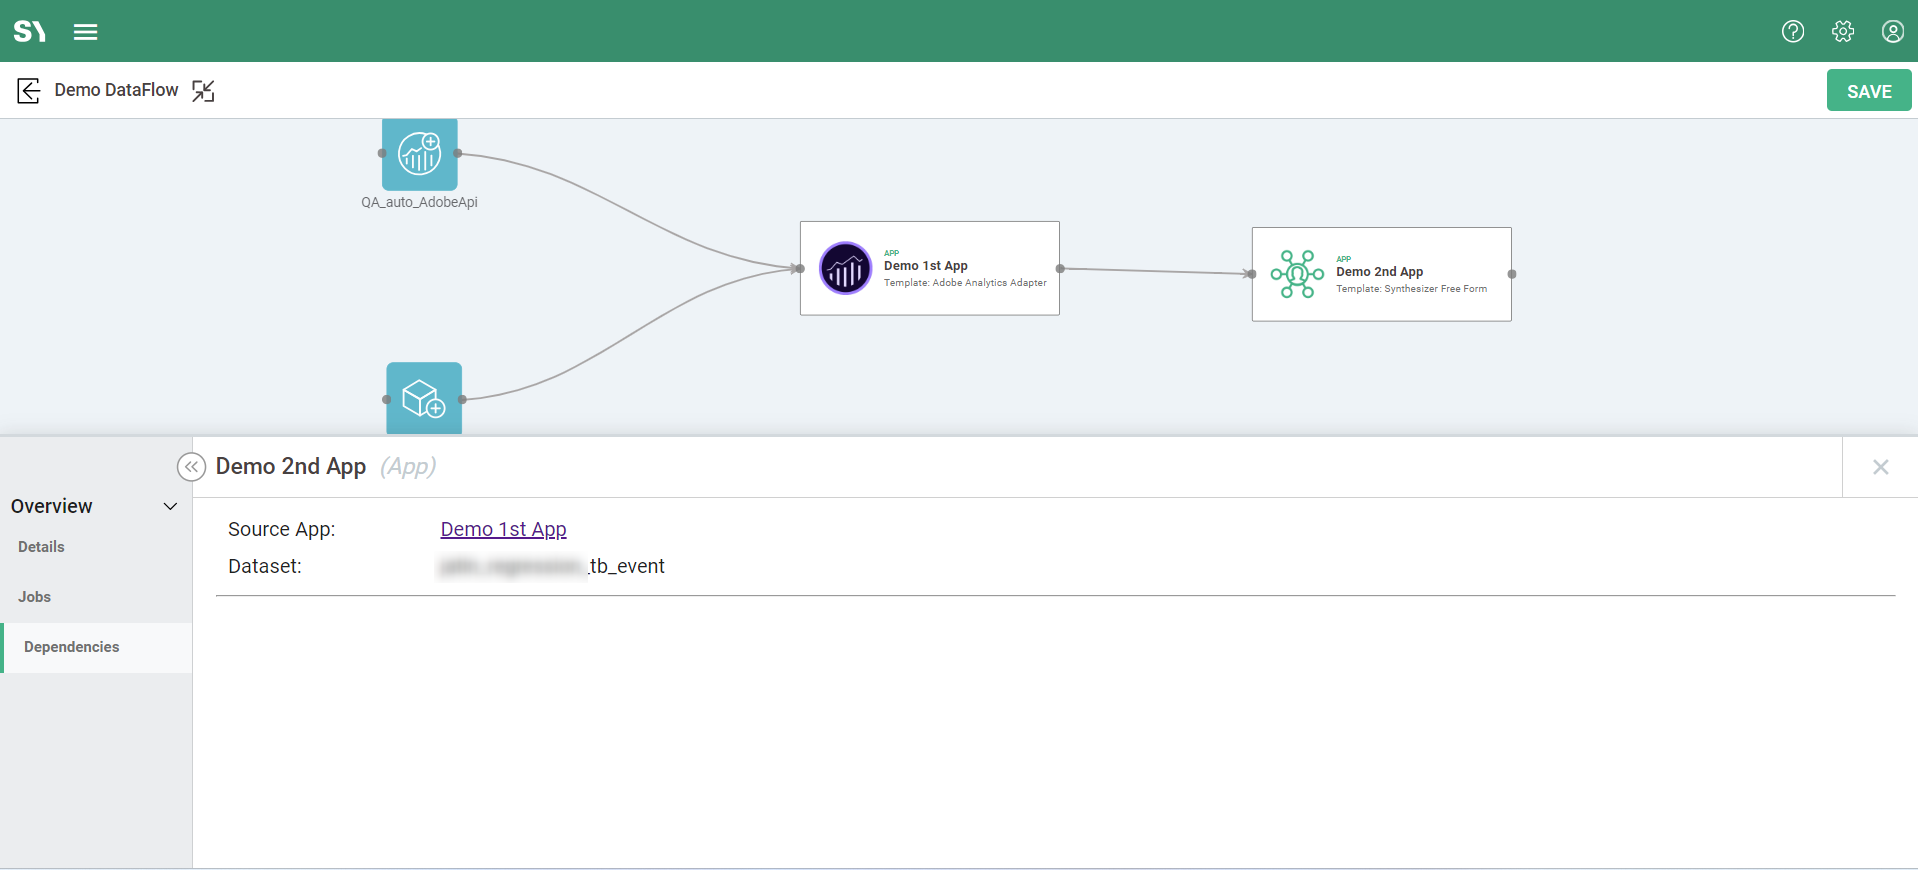This screenshot has width=1918, height=870.
Task: Click the Adobe Analytics icon in Demo 1st App
Action: tap(845, 268)
